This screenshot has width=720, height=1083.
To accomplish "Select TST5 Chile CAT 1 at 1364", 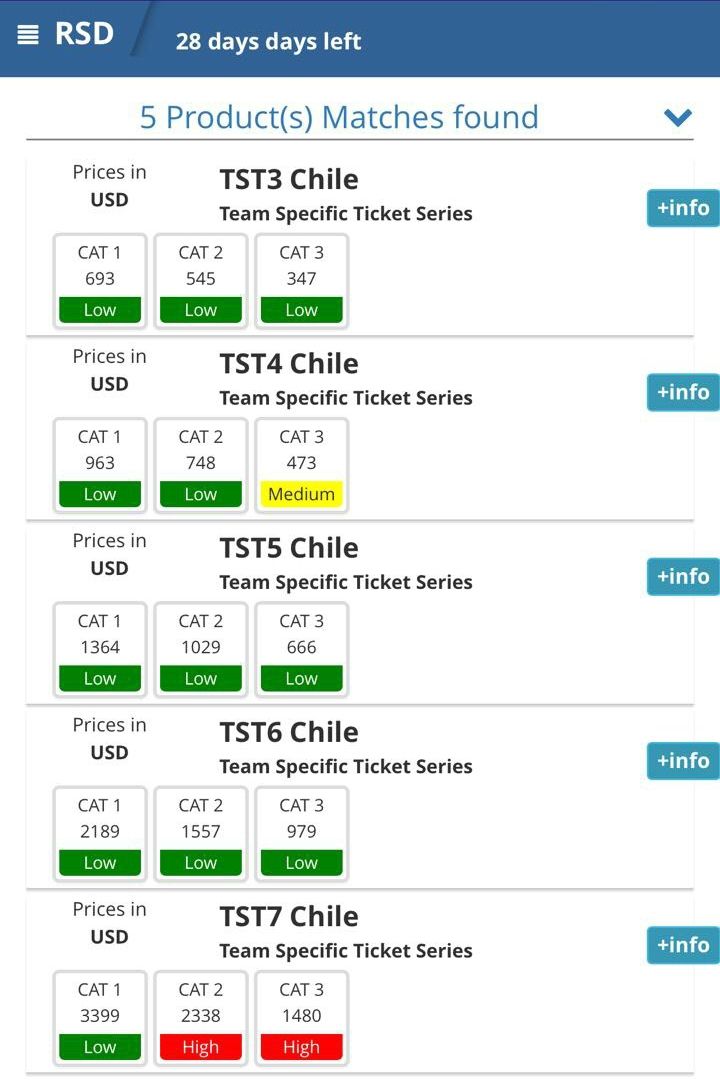I will [x=100, y=649].
